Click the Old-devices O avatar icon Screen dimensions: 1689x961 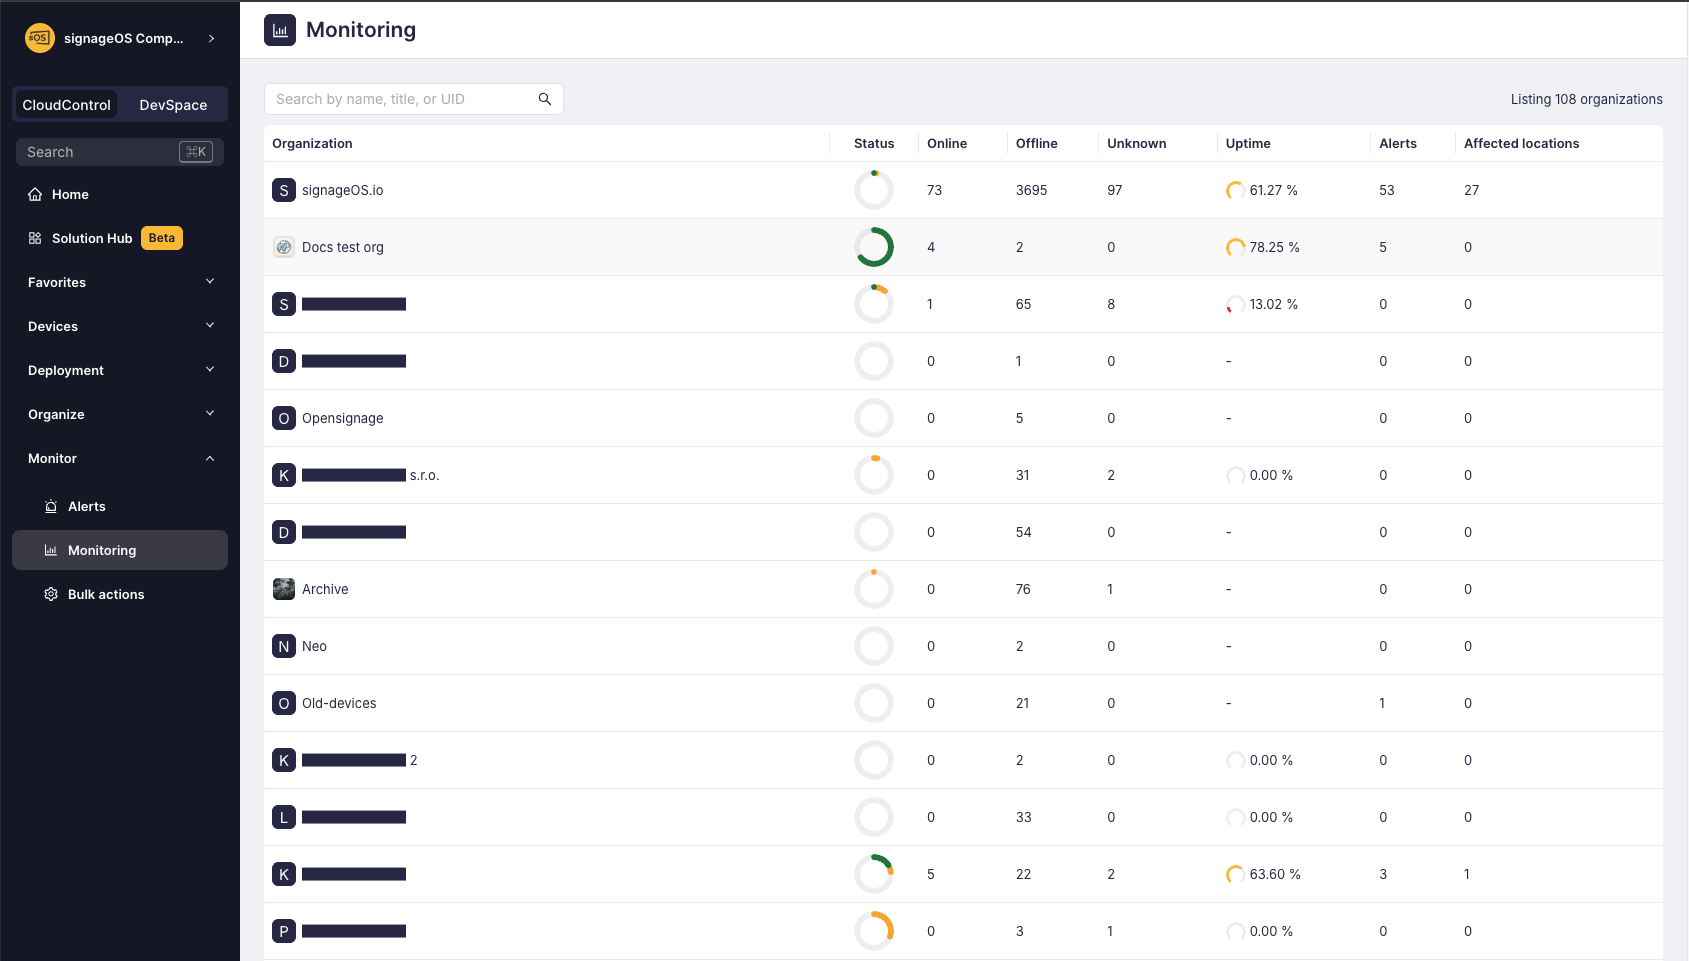(284, 703)
